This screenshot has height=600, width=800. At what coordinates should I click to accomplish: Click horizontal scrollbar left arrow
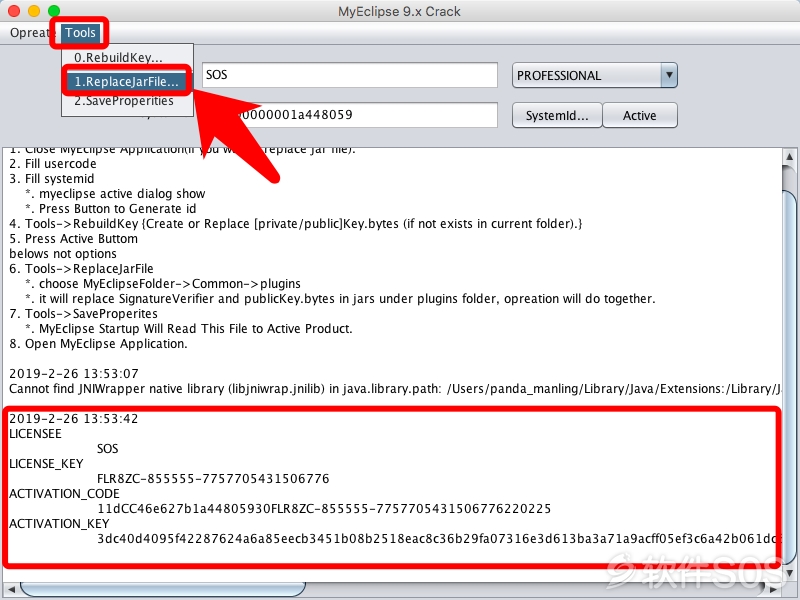click(11, 590)
